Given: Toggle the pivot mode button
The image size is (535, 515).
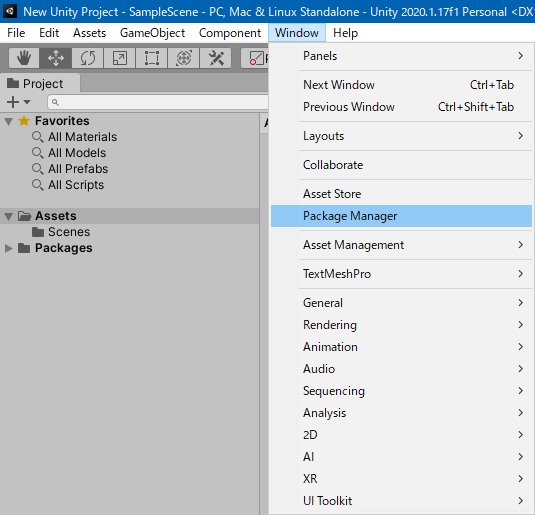Looking at the screenshot, I should (x=255, y=58).
